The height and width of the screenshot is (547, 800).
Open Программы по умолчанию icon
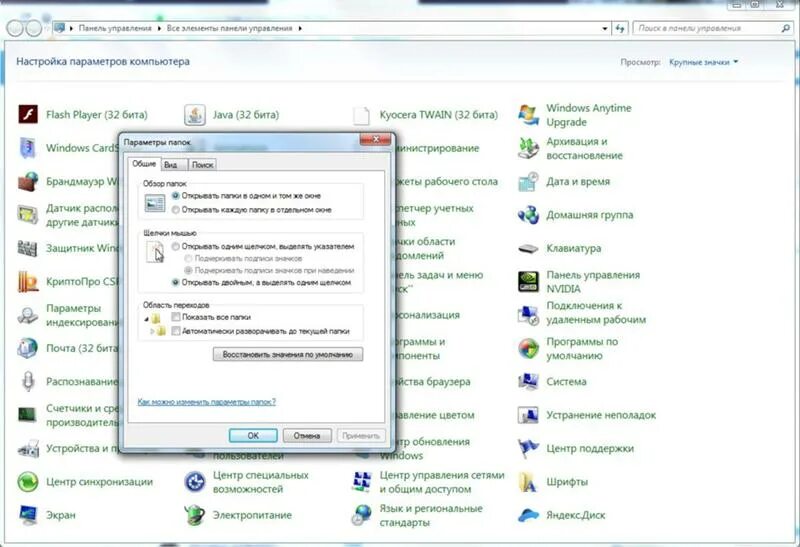pos(528,349)
